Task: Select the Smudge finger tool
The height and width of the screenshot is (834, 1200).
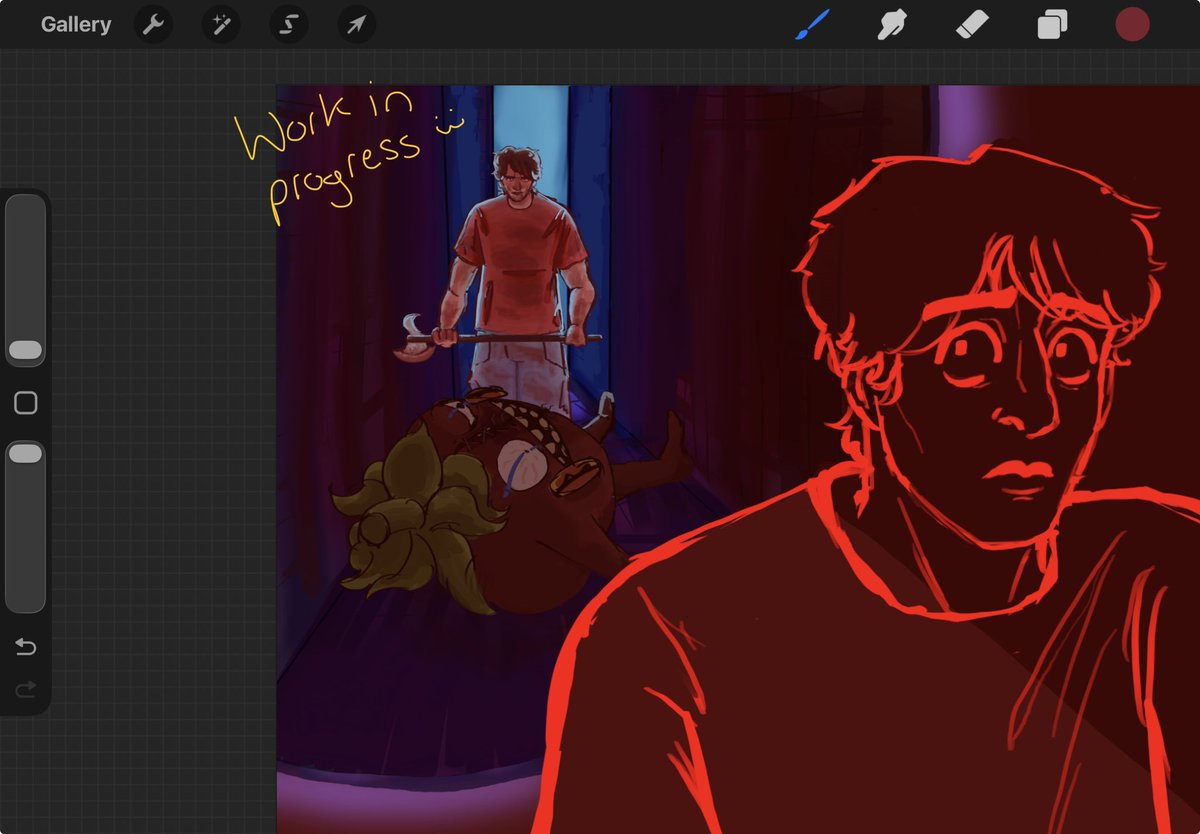Action: [x=892, y=24]
